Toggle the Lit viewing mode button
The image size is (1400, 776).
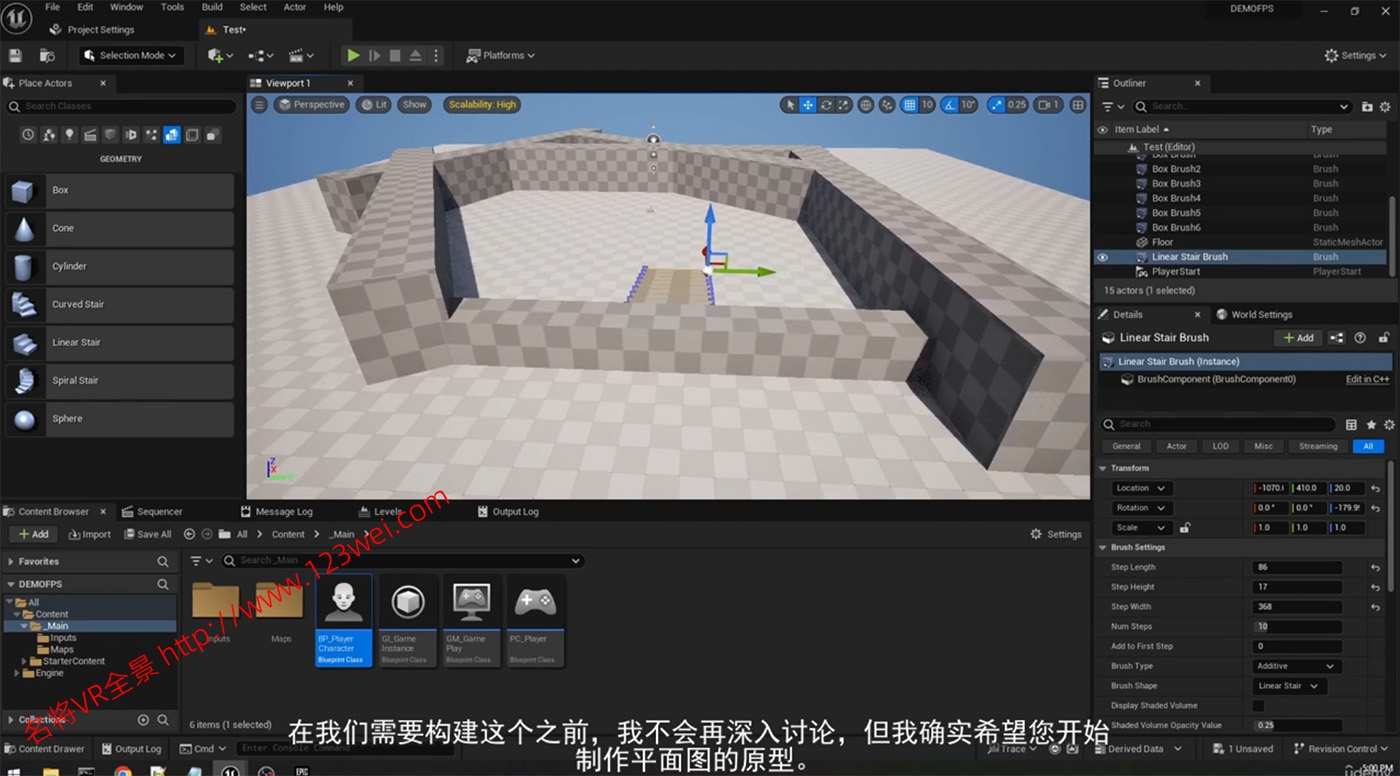pos(373,104)
